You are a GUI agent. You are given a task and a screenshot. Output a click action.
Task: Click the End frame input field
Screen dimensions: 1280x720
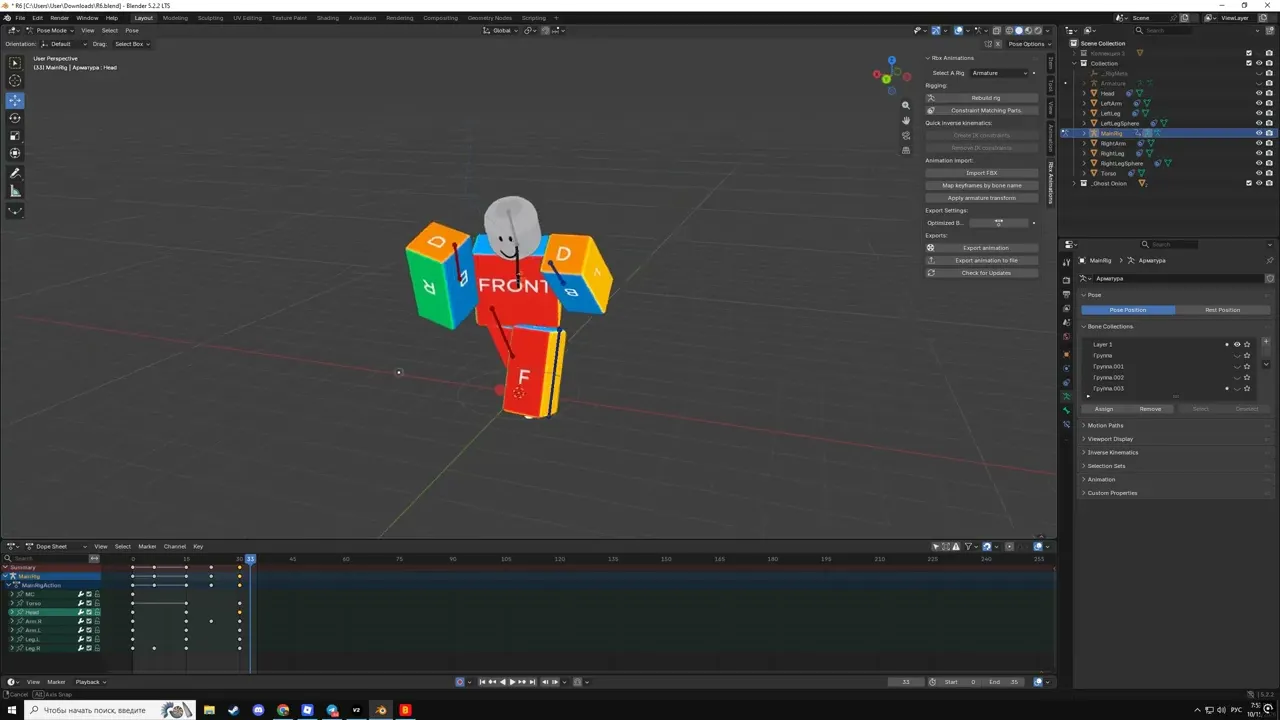pos(1004,682)
